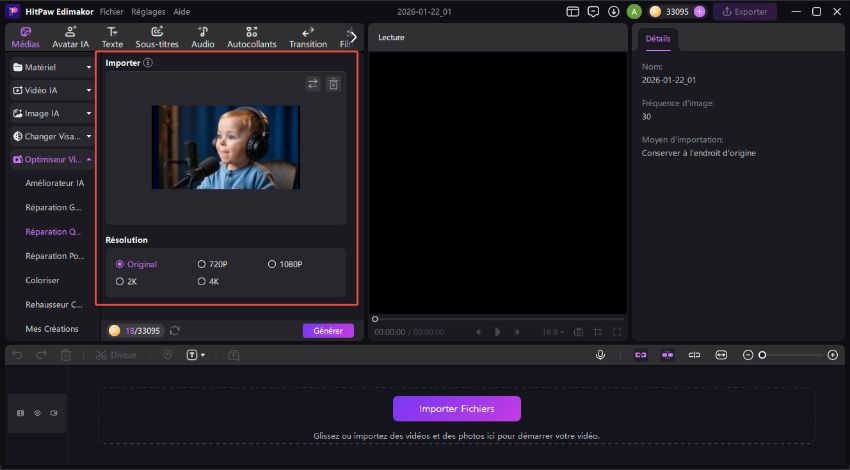Click the undo arrow
The image size is (850, 470).
click(x=17, y=355)
